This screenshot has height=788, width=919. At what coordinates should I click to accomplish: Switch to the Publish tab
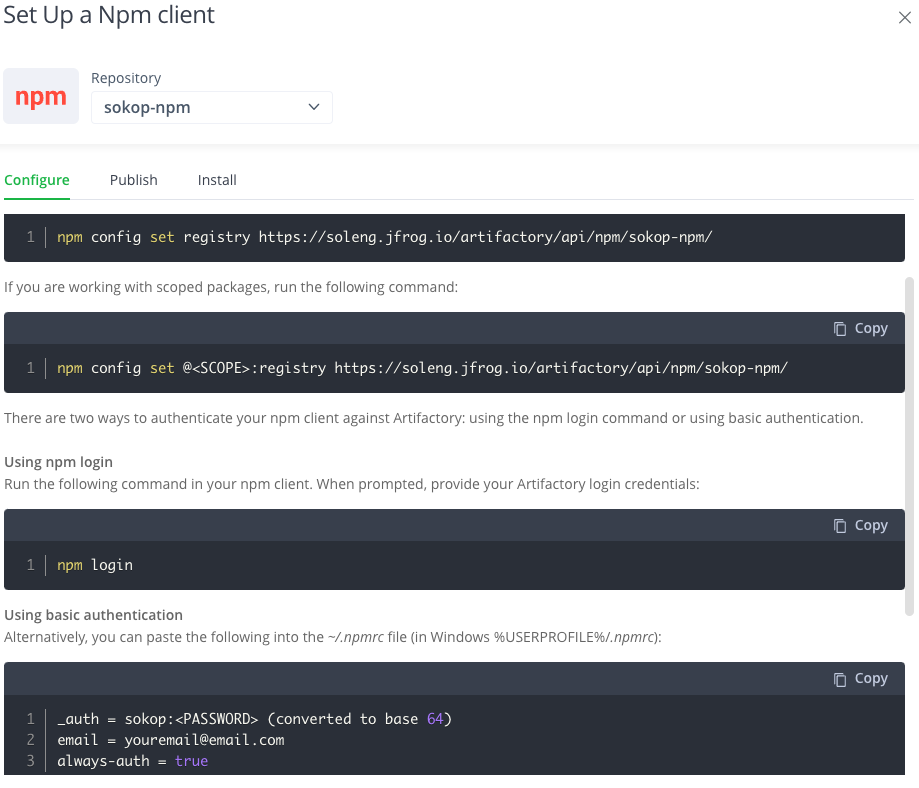tap(134, 180)
